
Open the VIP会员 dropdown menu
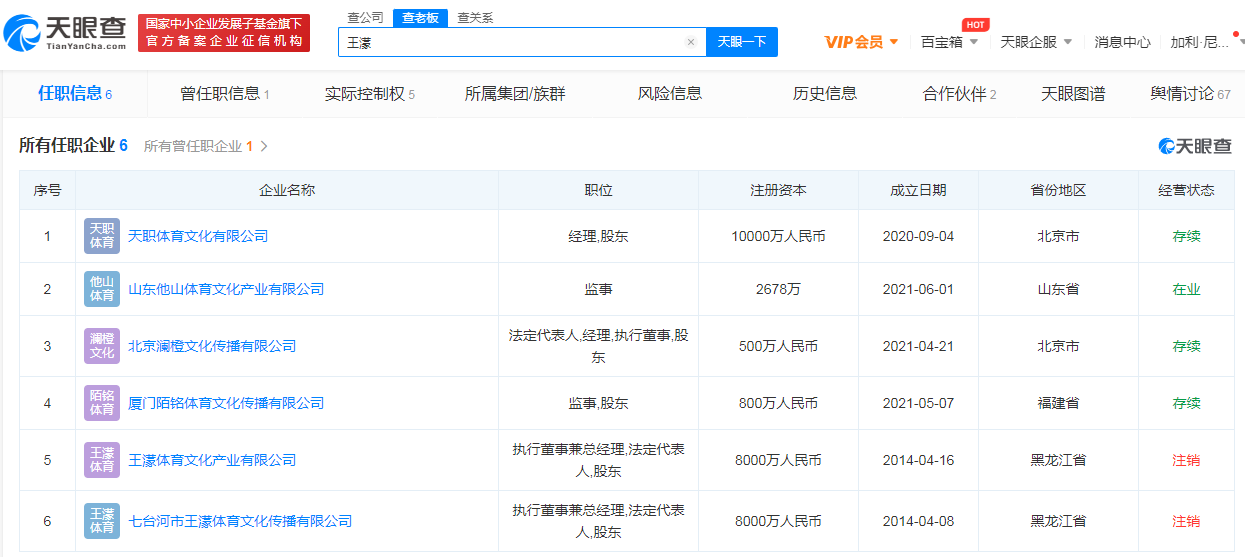pyautogui.click(x=862, y=42)
